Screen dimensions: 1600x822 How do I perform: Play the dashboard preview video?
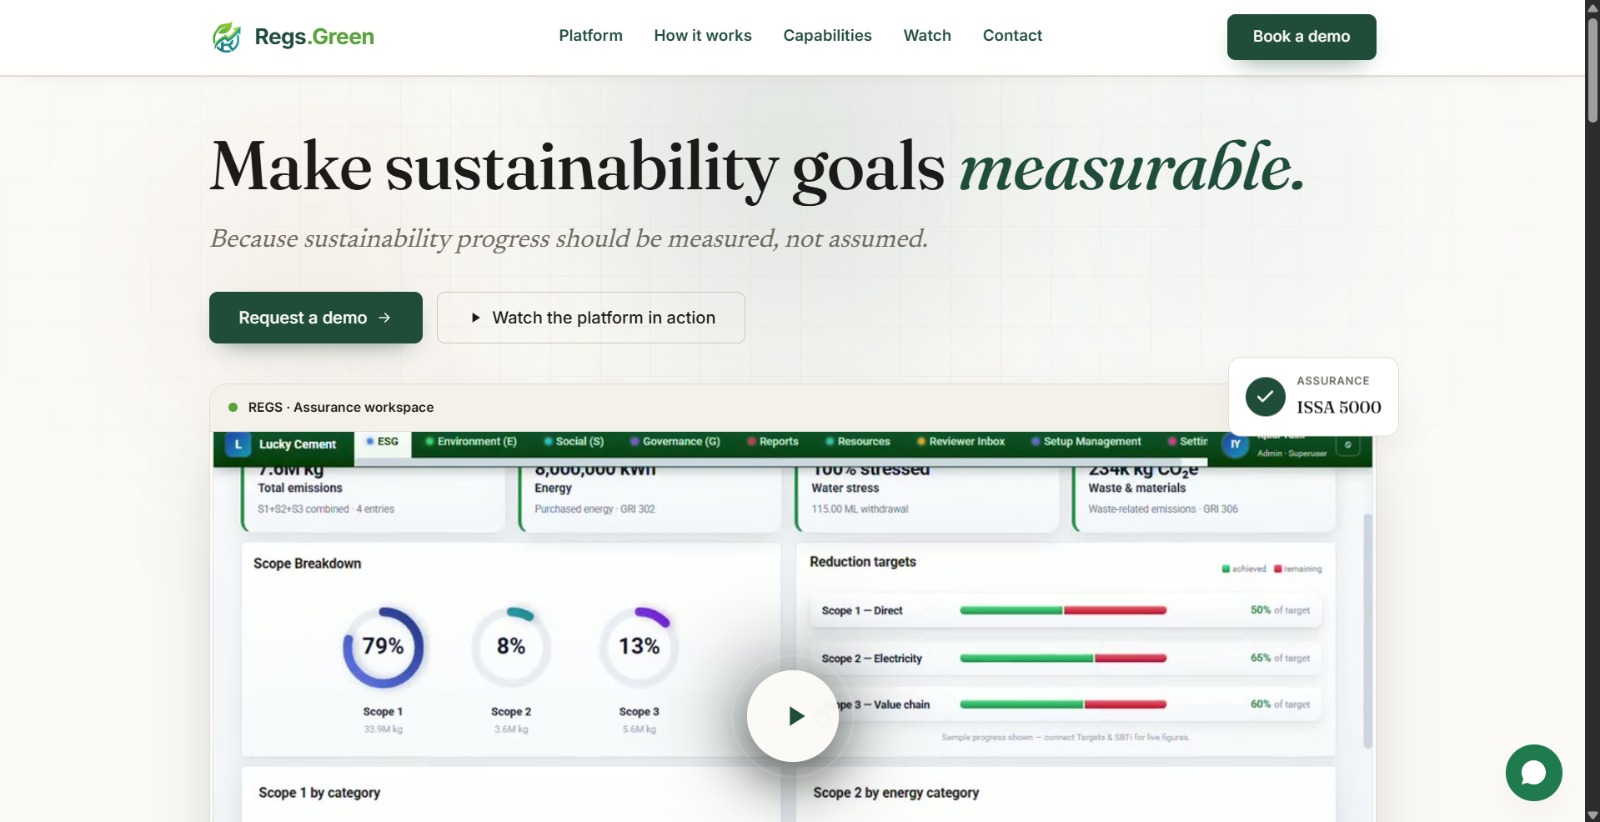793,716
